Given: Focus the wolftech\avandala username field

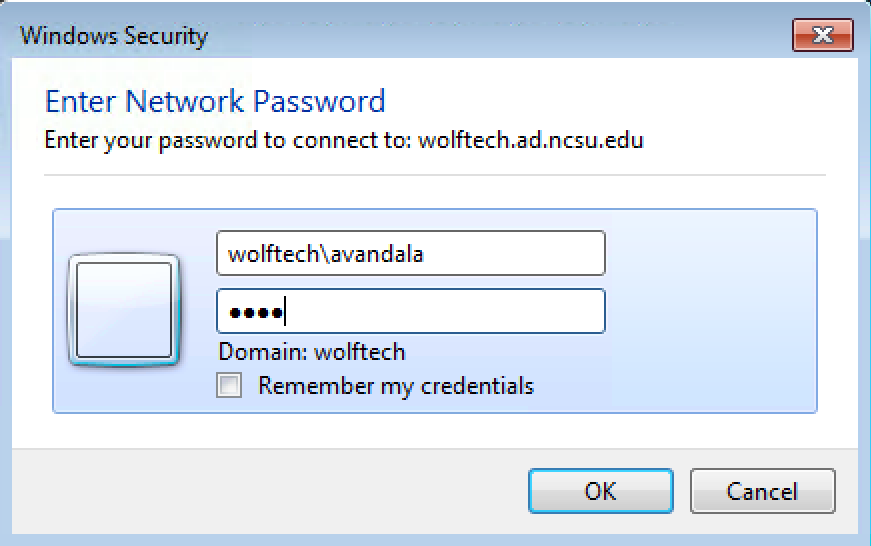Looking at the screenshot, I should tap(411, 253).
